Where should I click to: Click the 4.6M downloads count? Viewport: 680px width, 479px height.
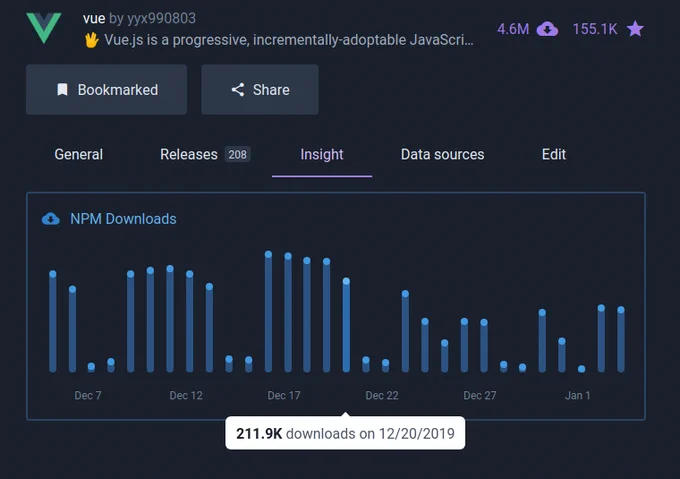pos(513,29)
